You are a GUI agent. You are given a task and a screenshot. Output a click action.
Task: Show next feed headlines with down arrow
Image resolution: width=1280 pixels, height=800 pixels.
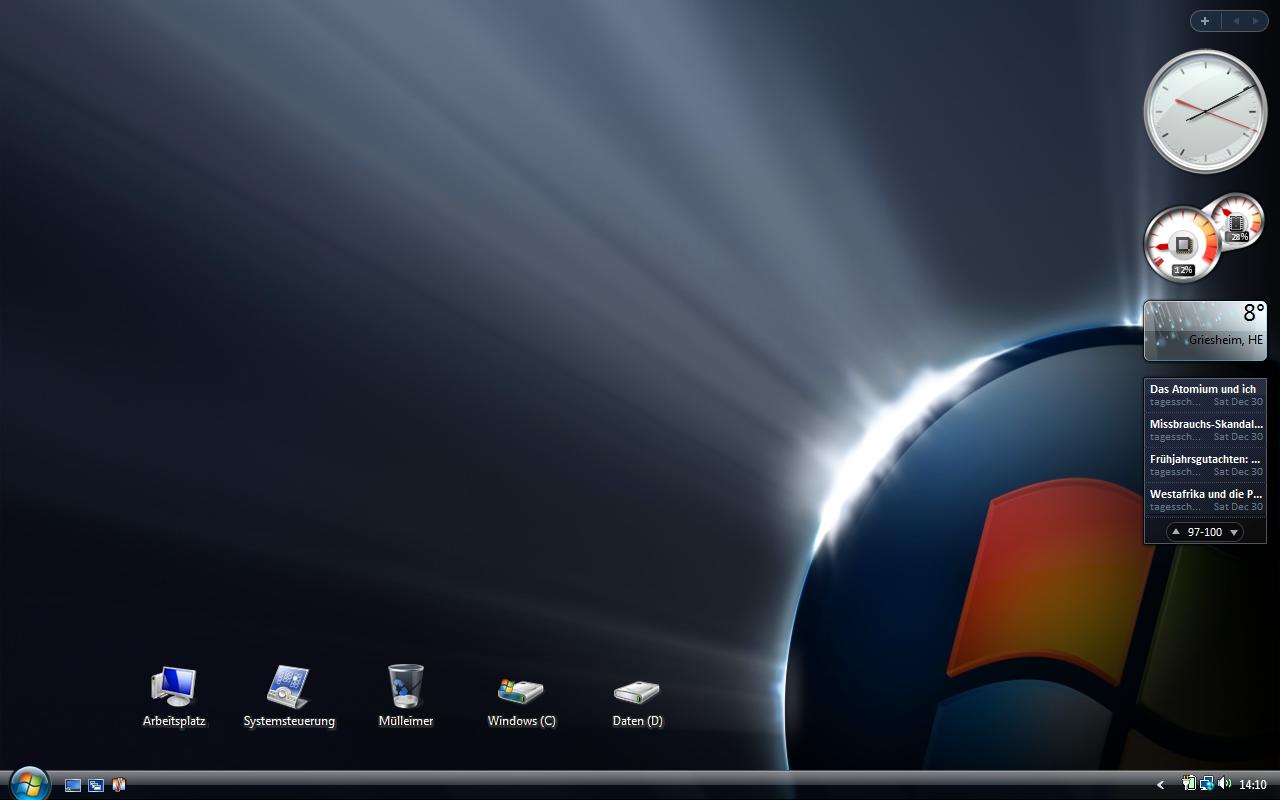(x=1234, y=532)
